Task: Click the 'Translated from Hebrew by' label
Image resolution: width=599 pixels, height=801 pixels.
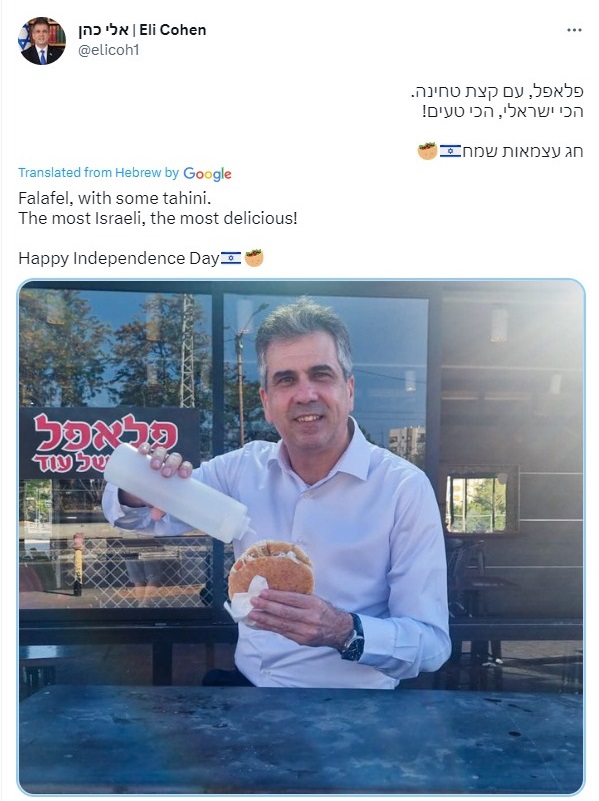Action: point(99,173)
